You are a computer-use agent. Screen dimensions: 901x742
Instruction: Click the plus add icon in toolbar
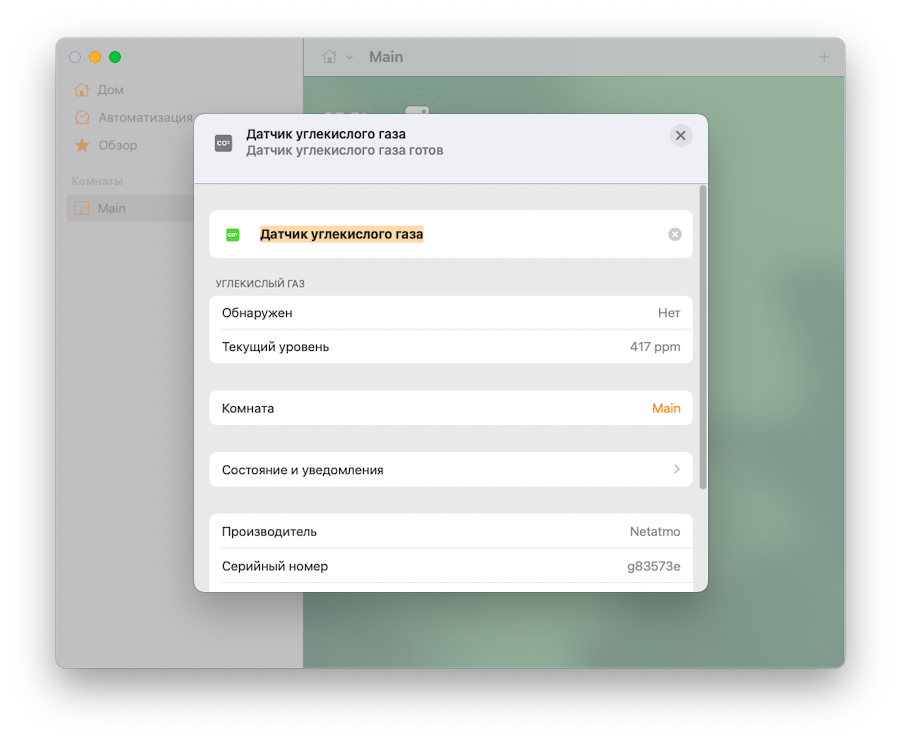point(824,57)
